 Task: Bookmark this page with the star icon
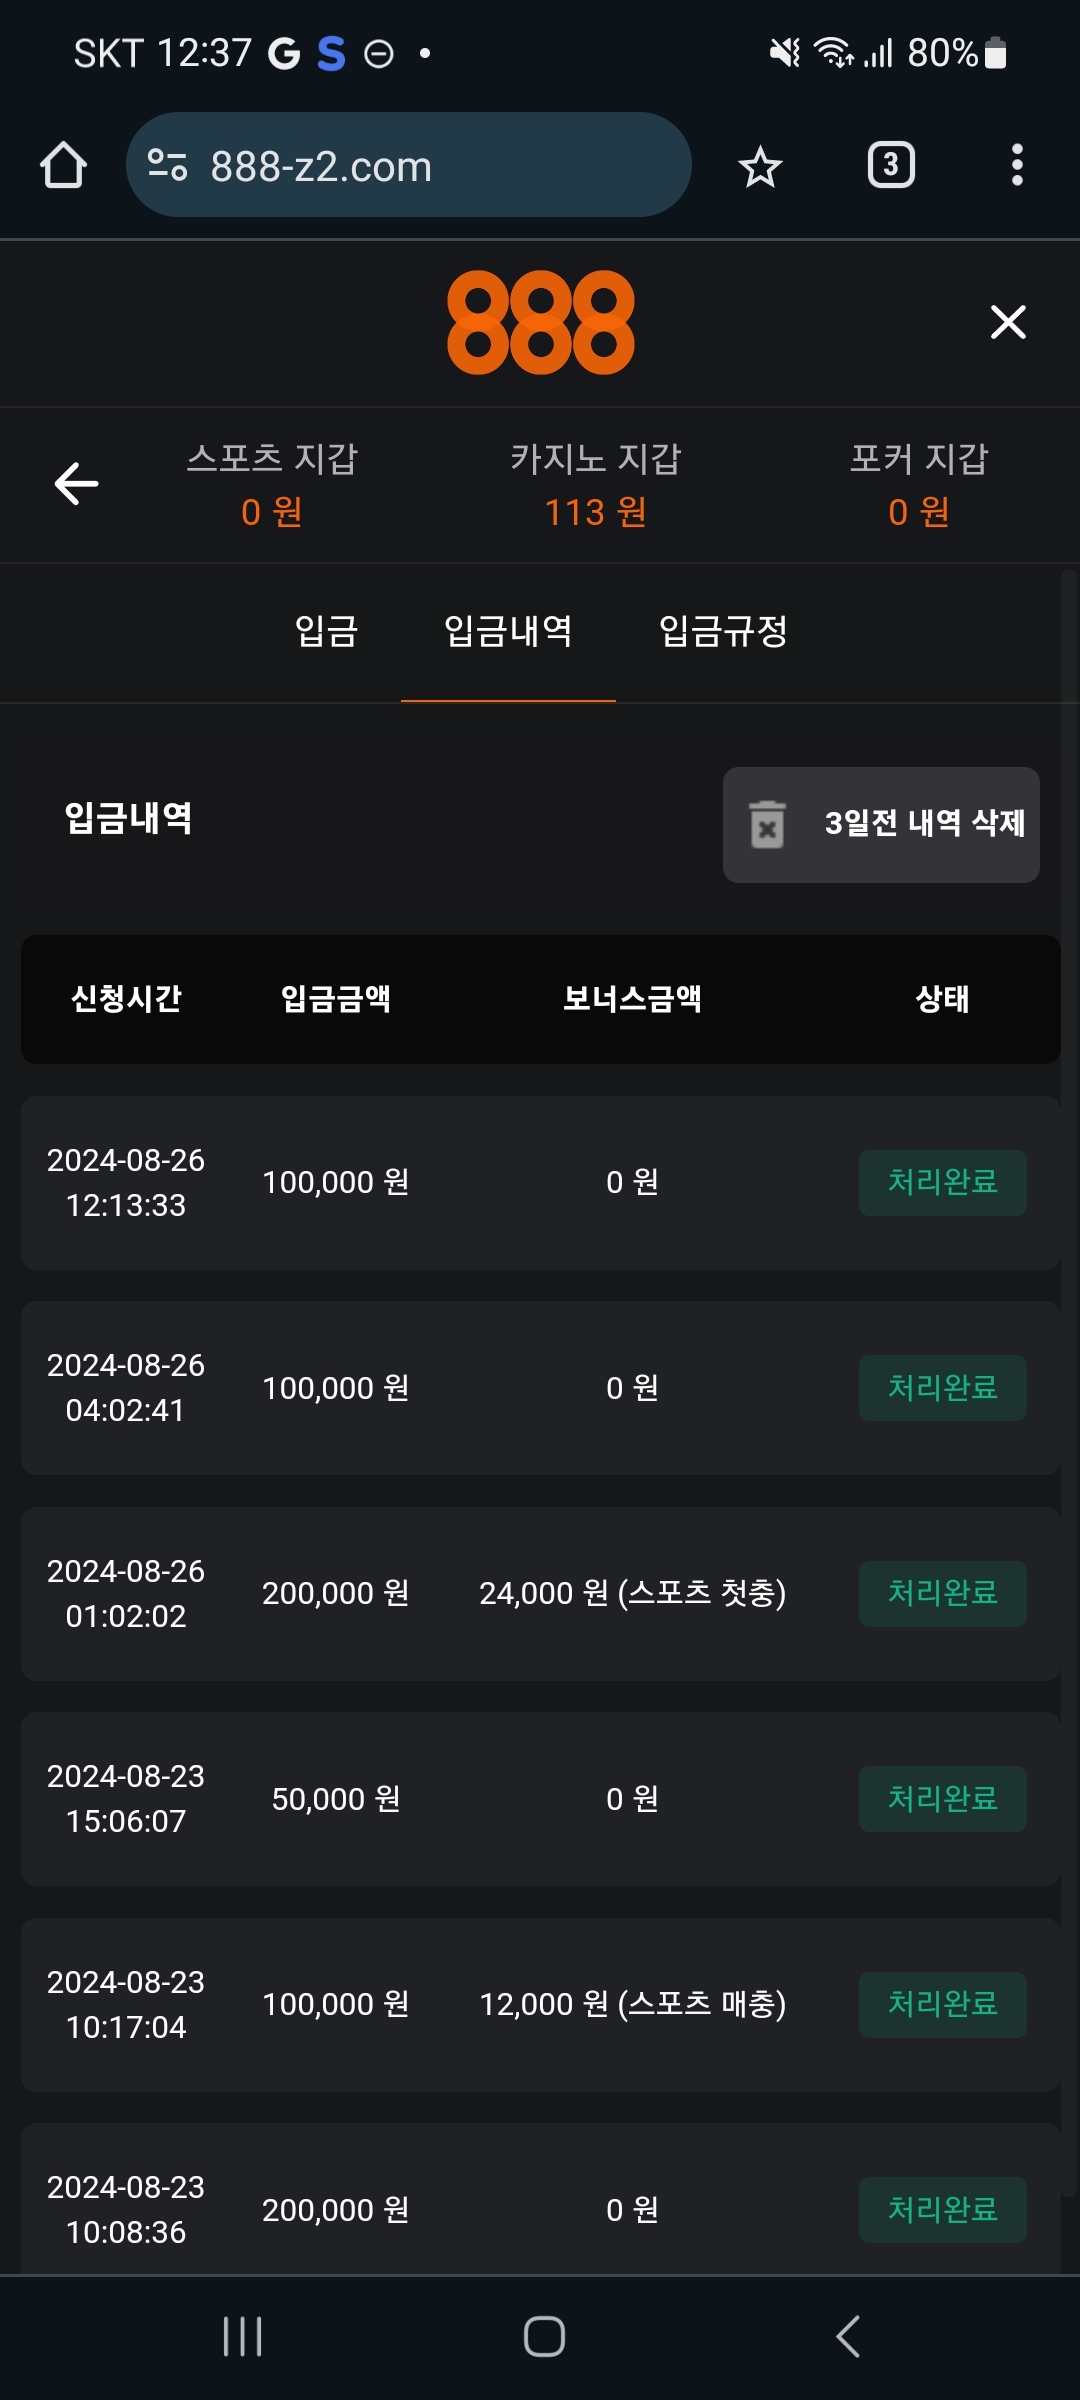click(x=760, y=166)
